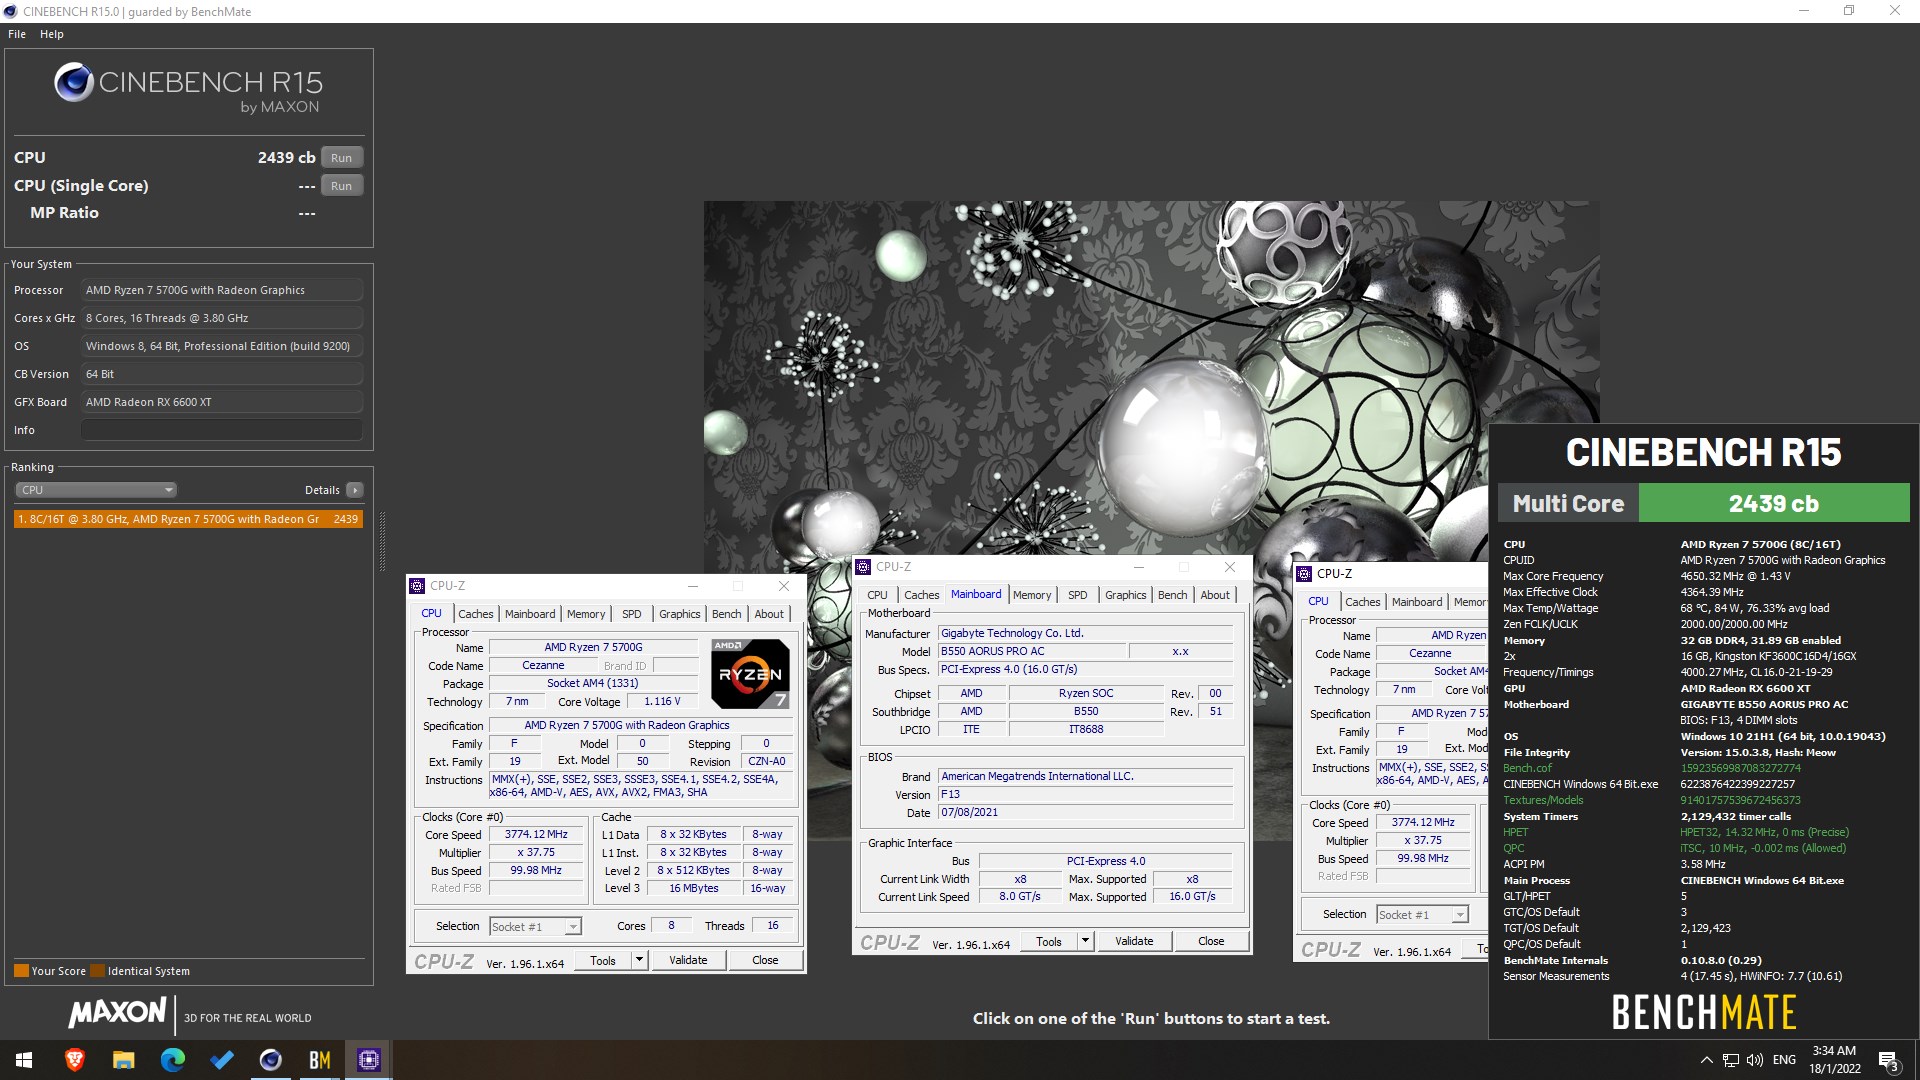
Task: Open Socket #1 dropdown in right CPU-Z window
Action: pos(1422,915)
